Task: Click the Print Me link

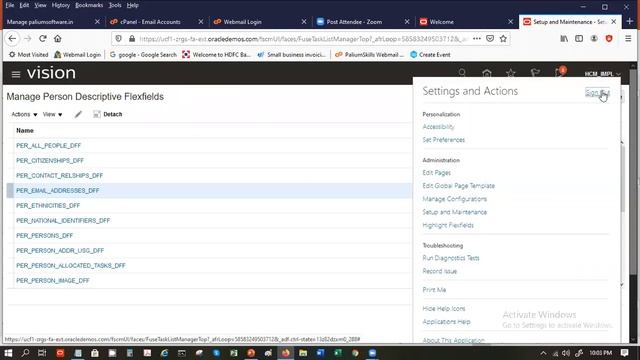Action: coord(434,290)
